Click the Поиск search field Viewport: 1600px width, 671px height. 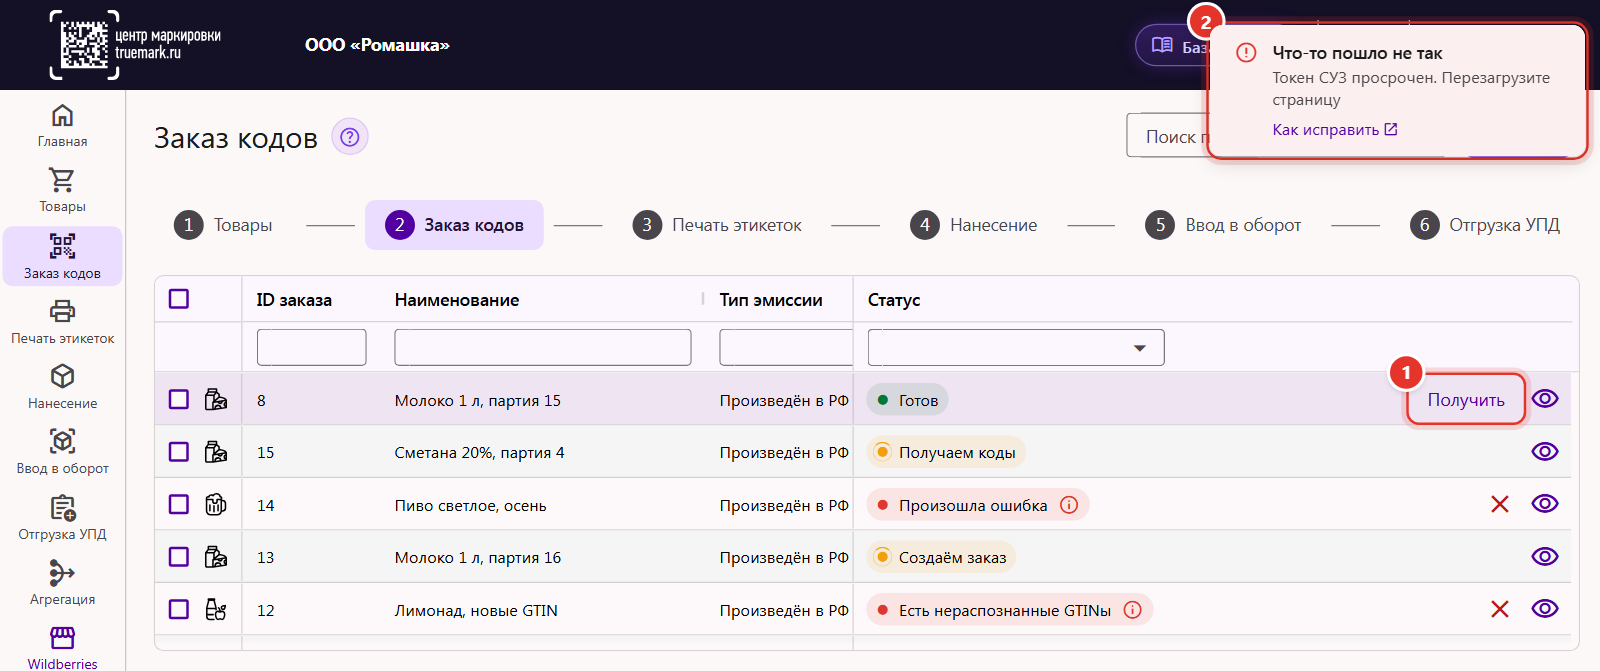tap(1168, 135)
